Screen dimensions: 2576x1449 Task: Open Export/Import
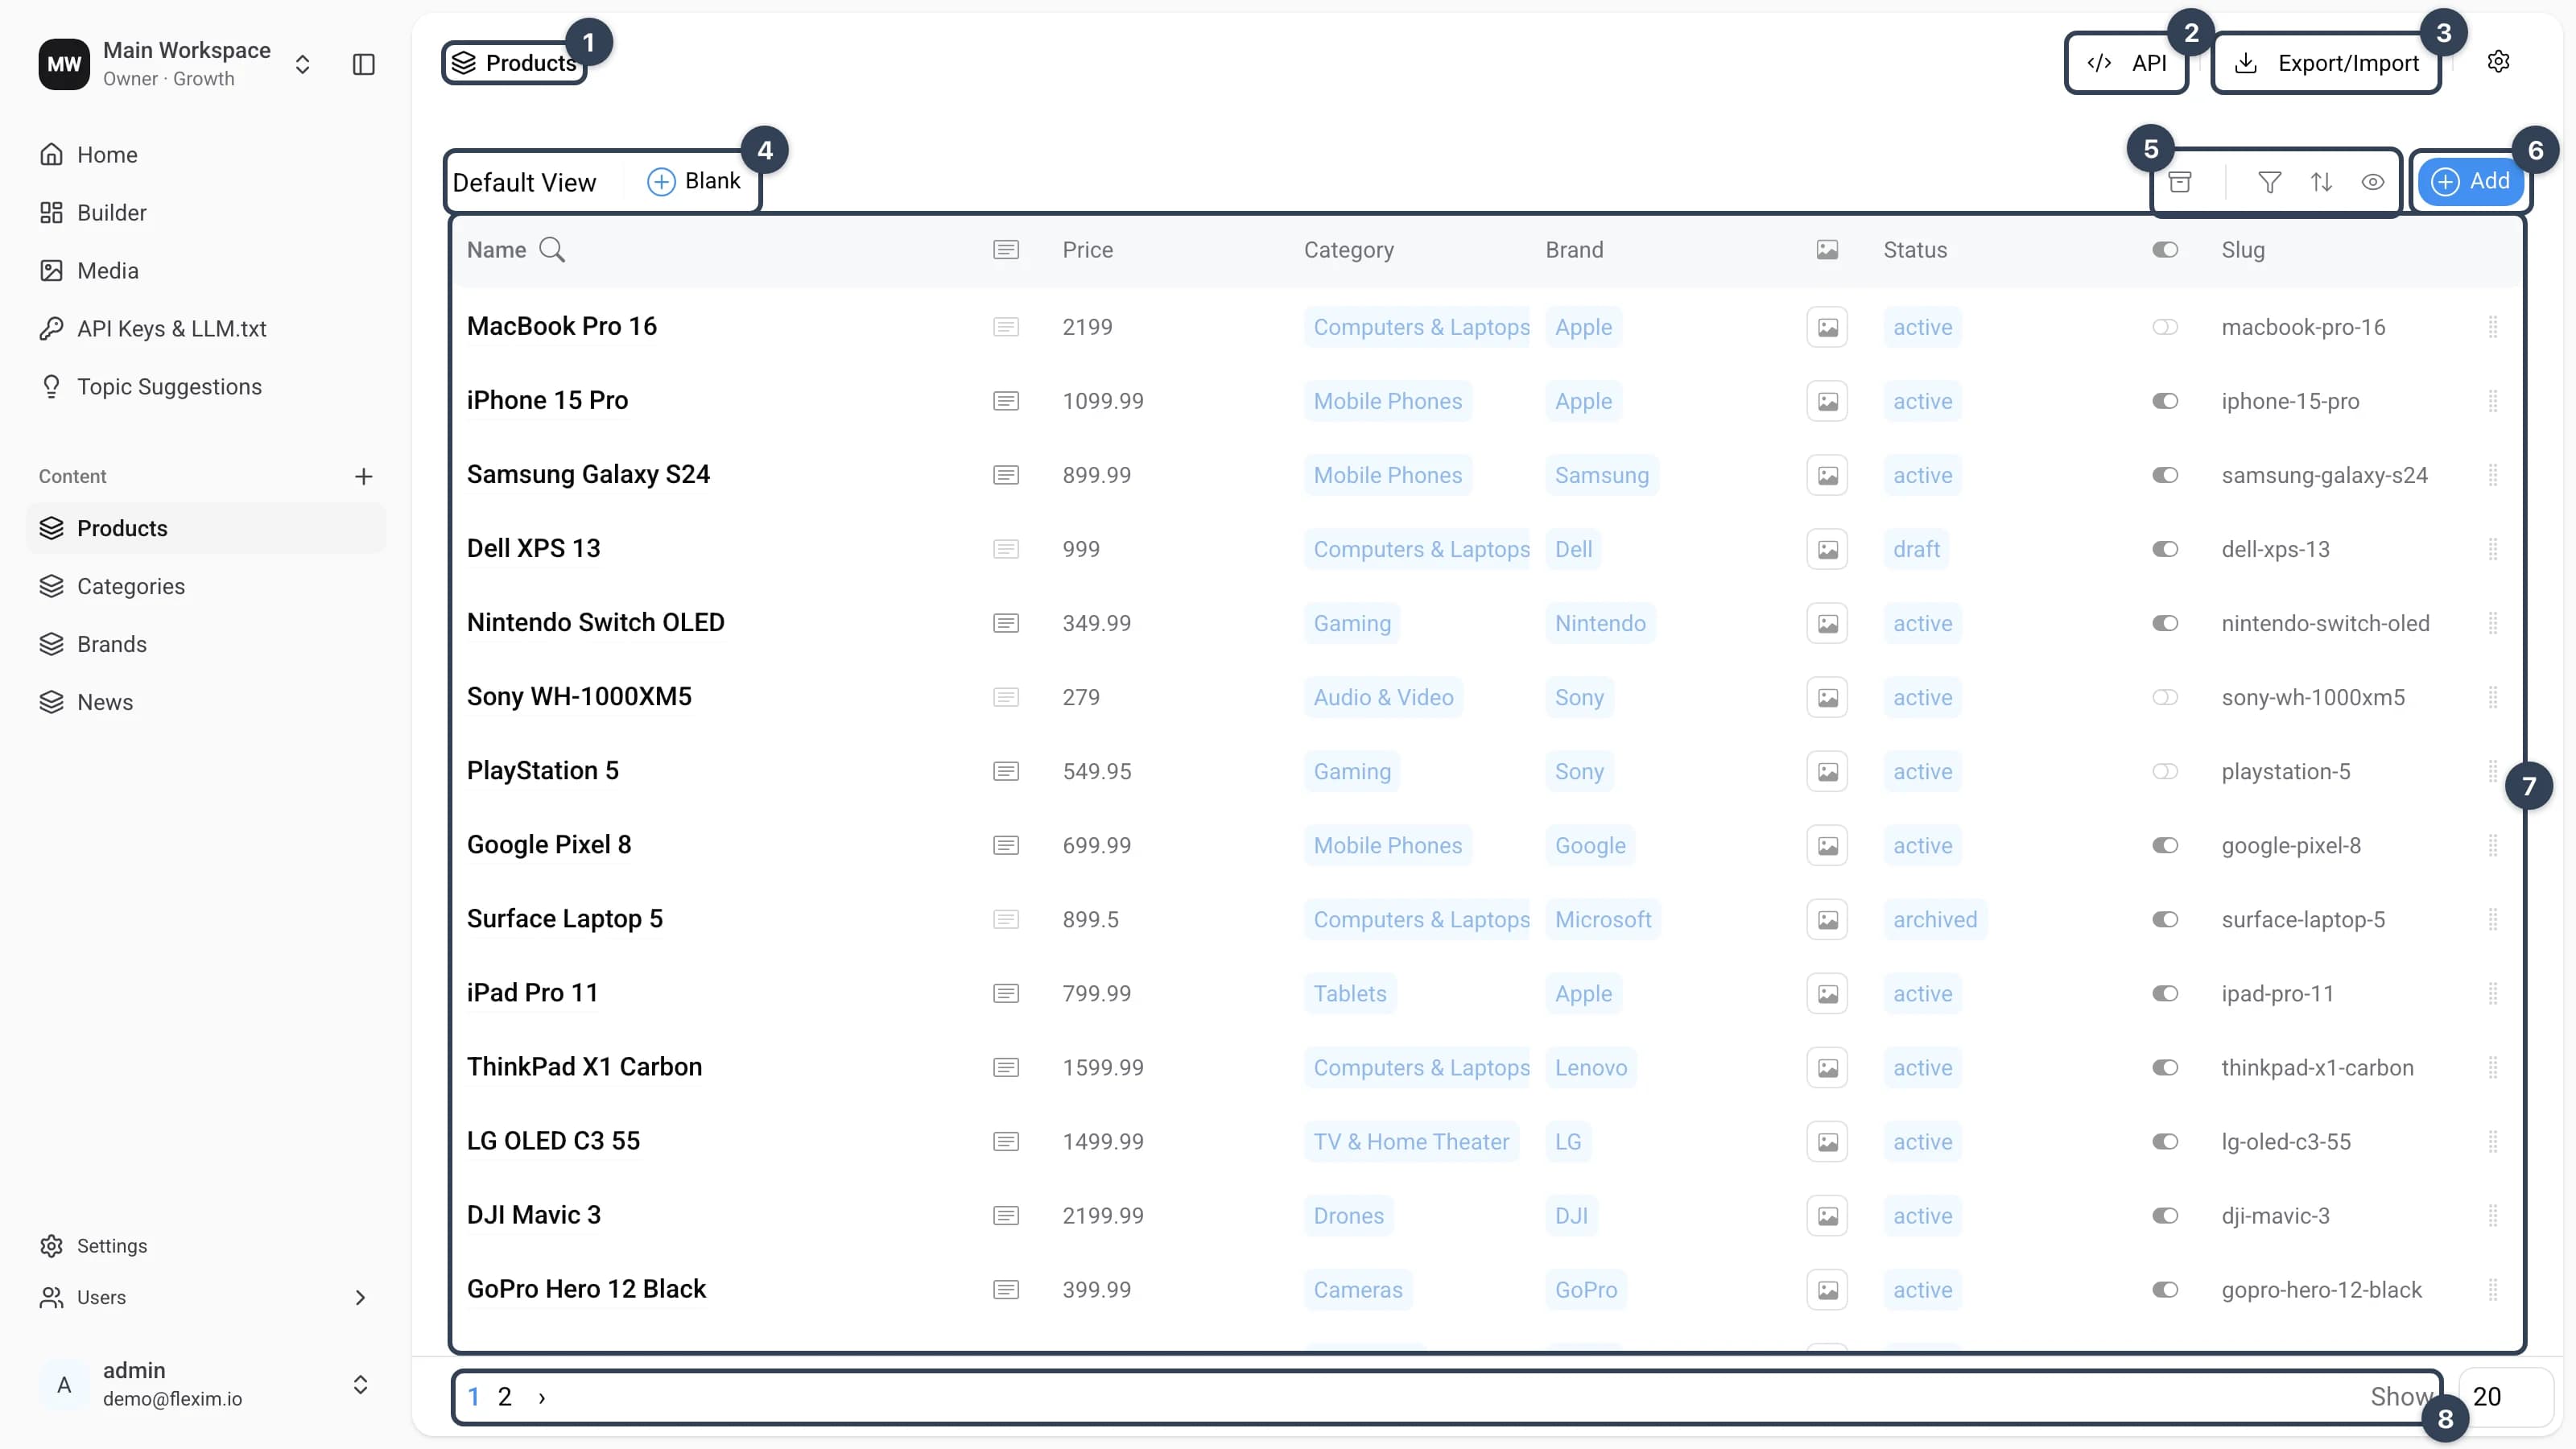pyautogui.click(x=2326, y=64)
